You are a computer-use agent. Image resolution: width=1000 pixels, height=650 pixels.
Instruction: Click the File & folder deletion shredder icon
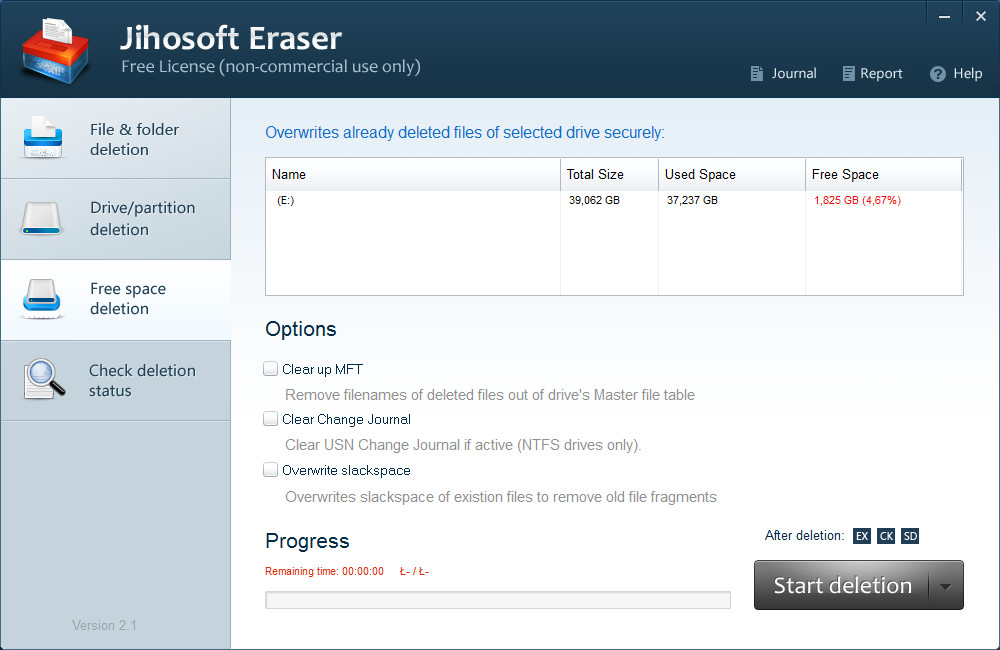(43, 138)
